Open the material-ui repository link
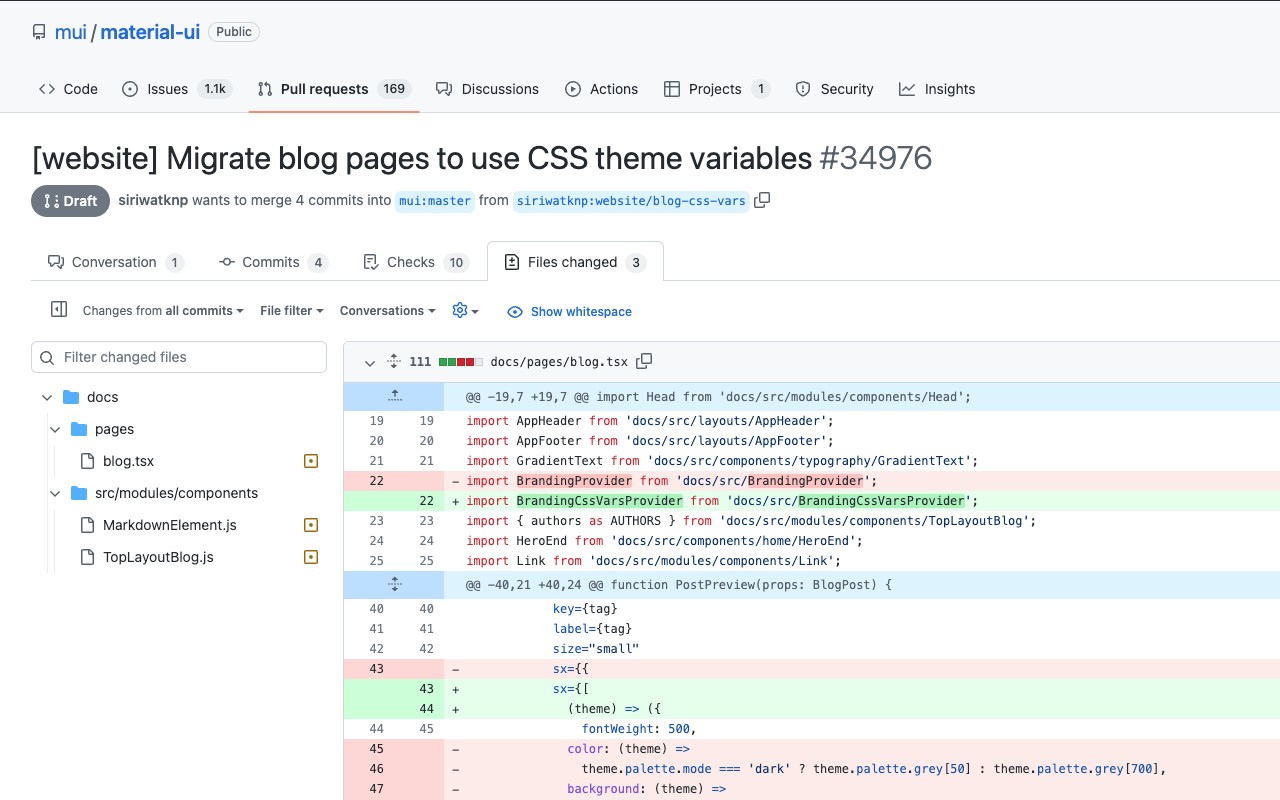 150,32
